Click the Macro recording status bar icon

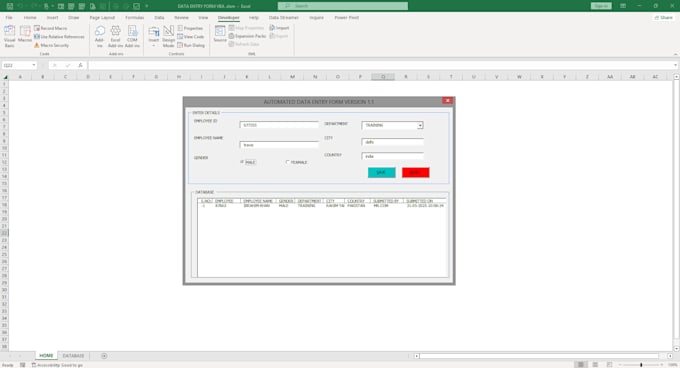click(23, 365)
